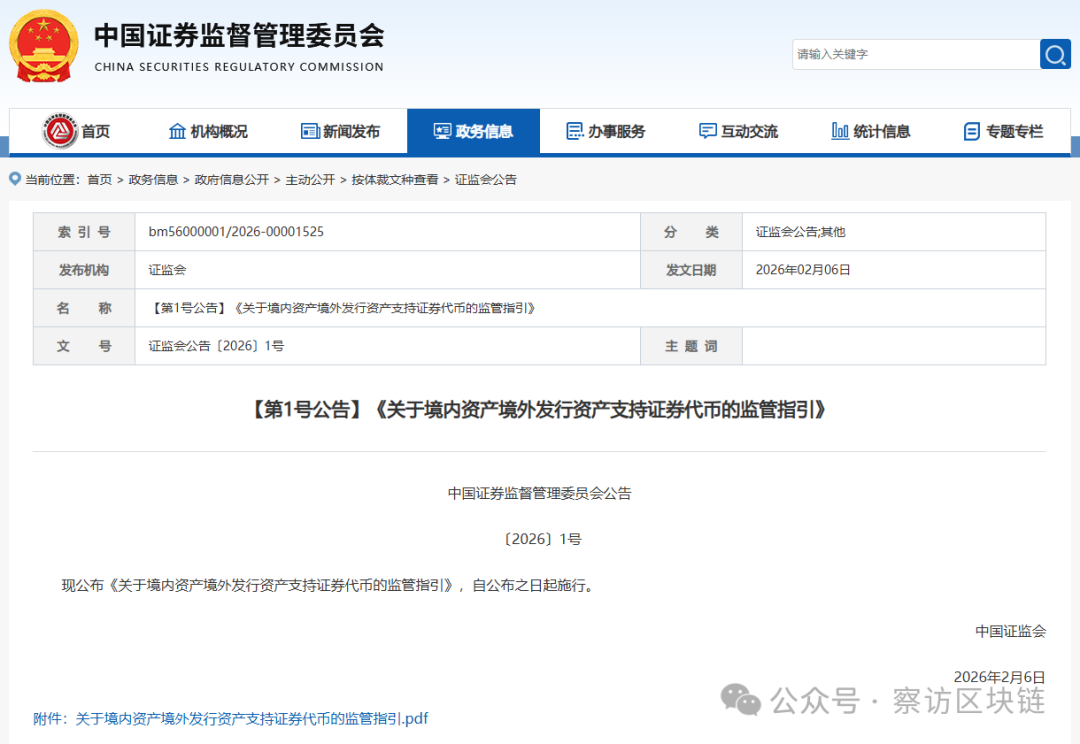Click the magnifier search button
This screenshot has height=744, width=1080.
[x=1055, y=54]
